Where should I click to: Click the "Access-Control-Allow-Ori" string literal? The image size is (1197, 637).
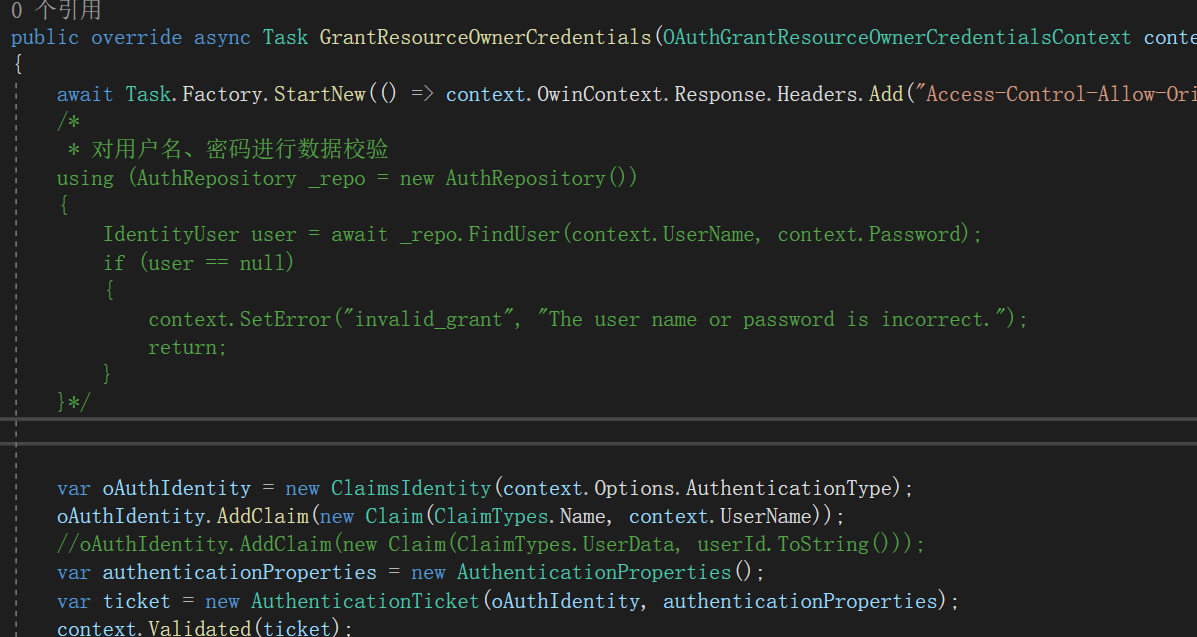[1056, 94]
